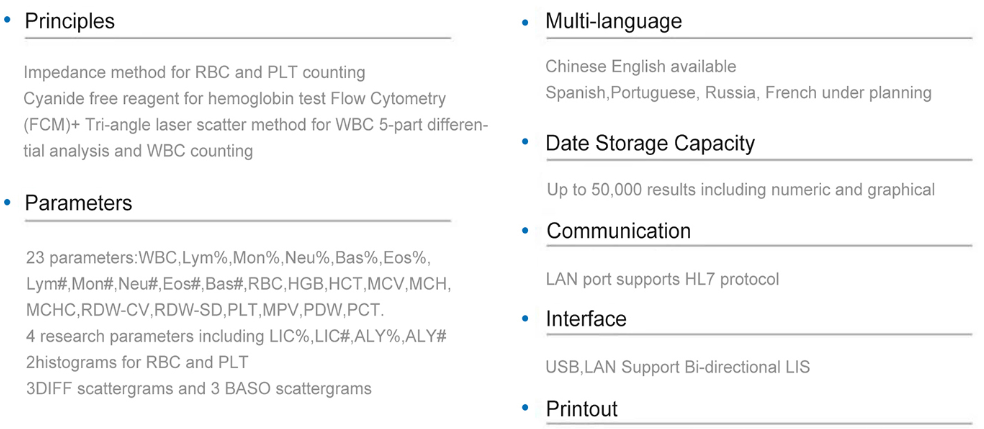Image resolution: width=984 pixels, height=429 pixels.
Task: Click the Date Storage Capacity heading
Action: click(x=650, y=144)
